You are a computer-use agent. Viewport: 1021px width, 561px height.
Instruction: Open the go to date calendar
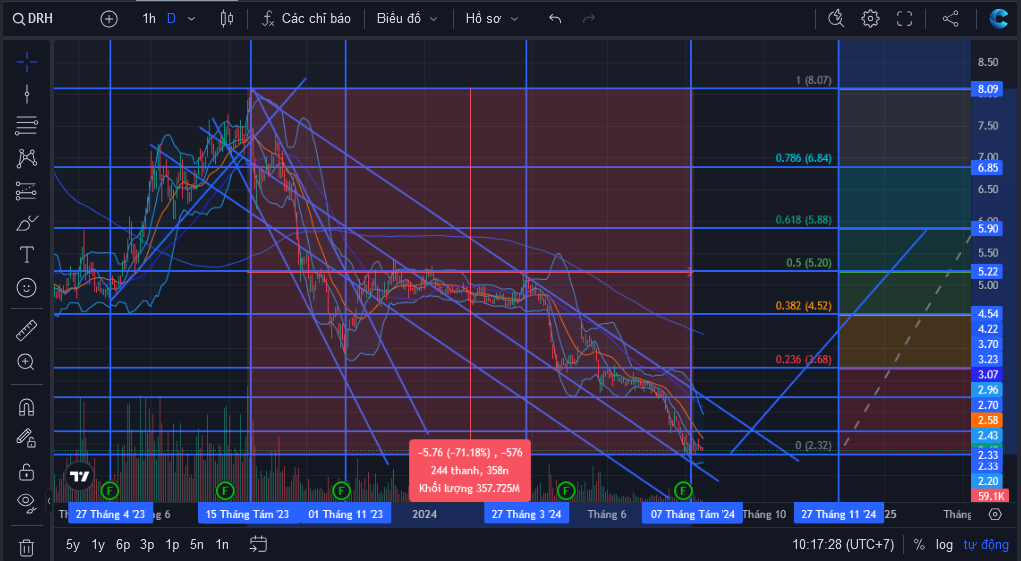[x=259, y=544]
